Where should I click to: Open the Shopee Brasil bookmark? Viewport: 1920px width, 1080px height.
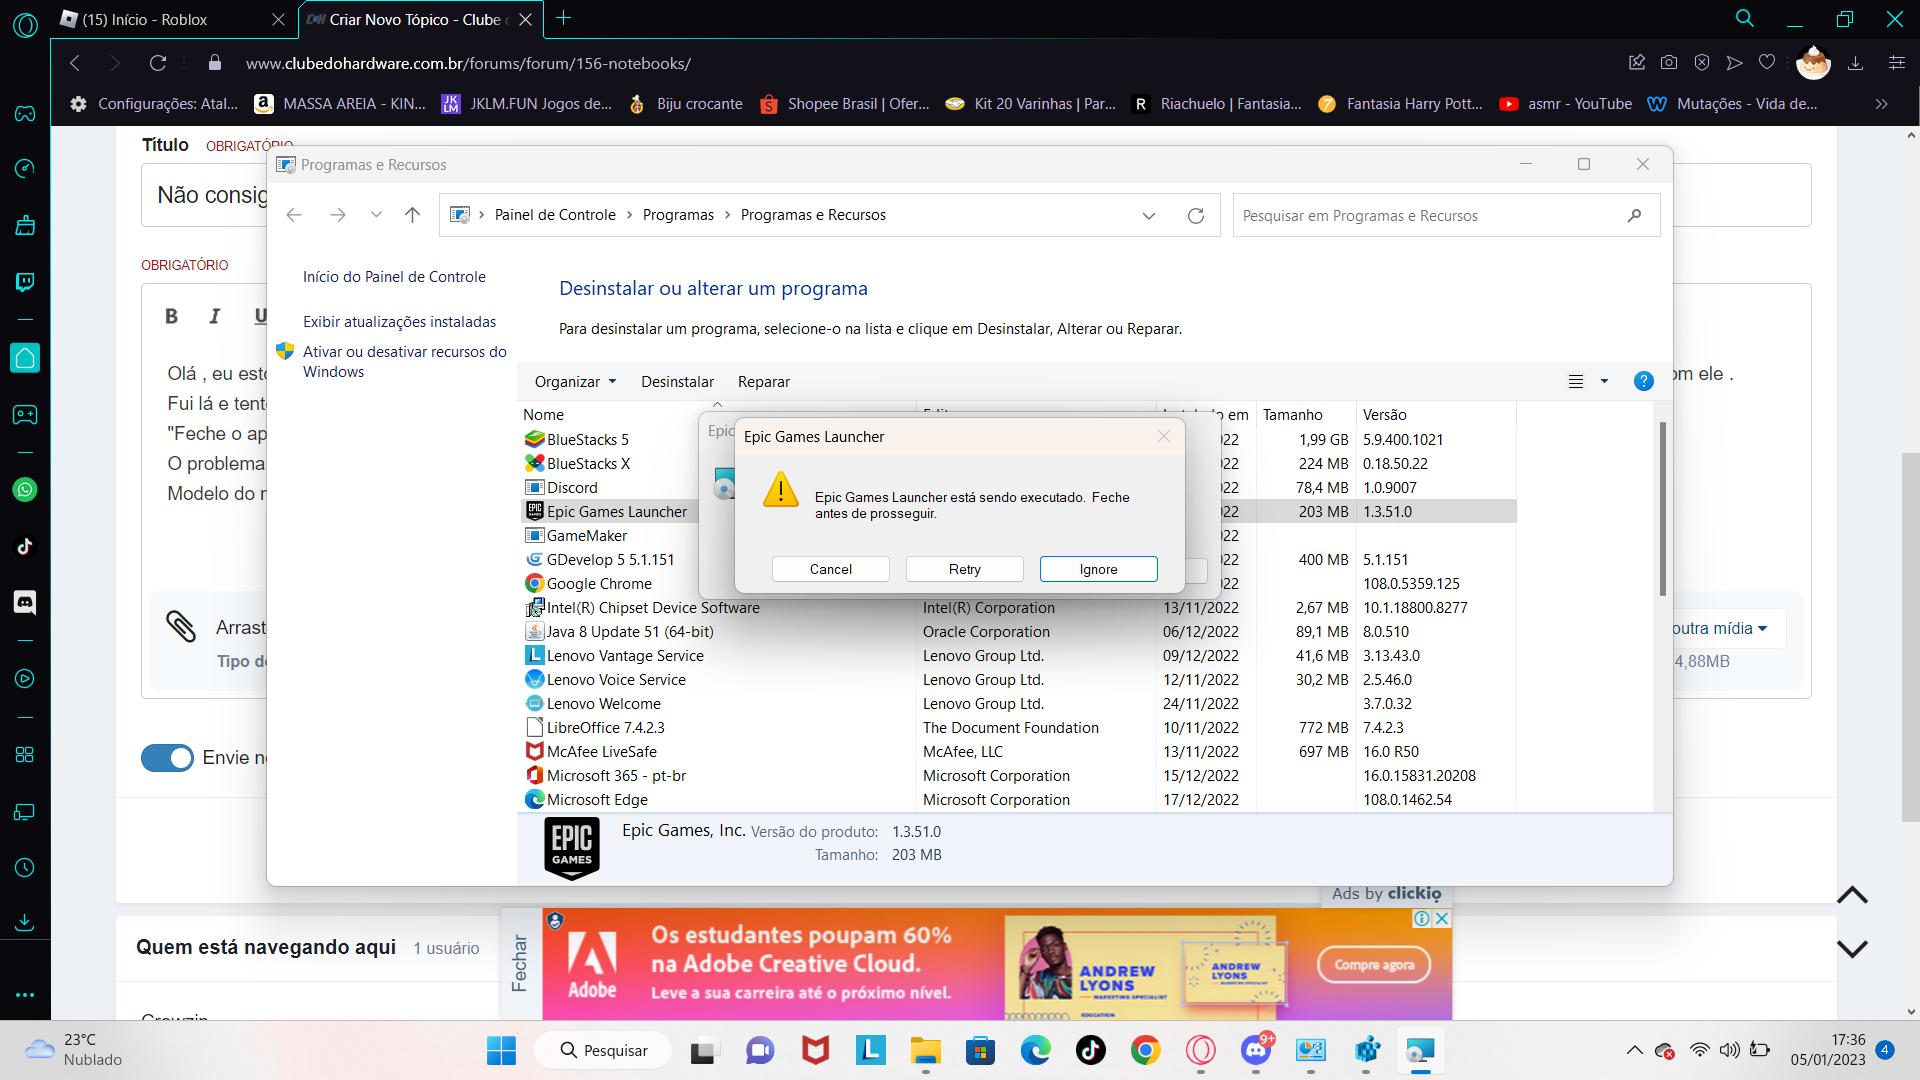[844, 104]
